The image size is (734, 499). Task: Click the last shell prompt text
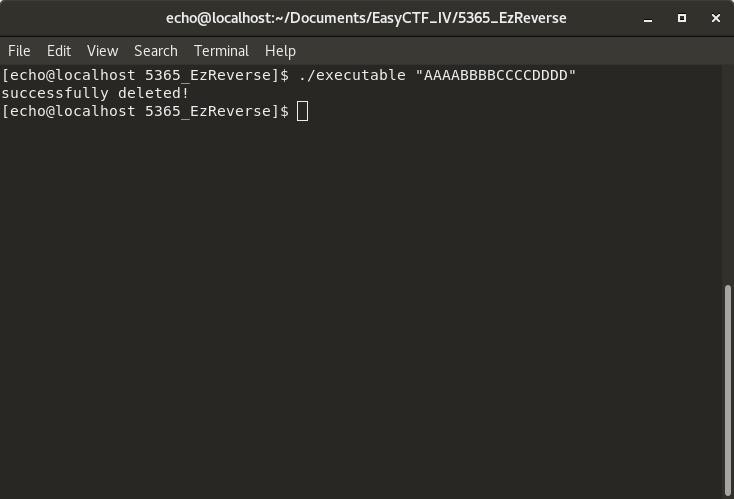click(145, 111)
